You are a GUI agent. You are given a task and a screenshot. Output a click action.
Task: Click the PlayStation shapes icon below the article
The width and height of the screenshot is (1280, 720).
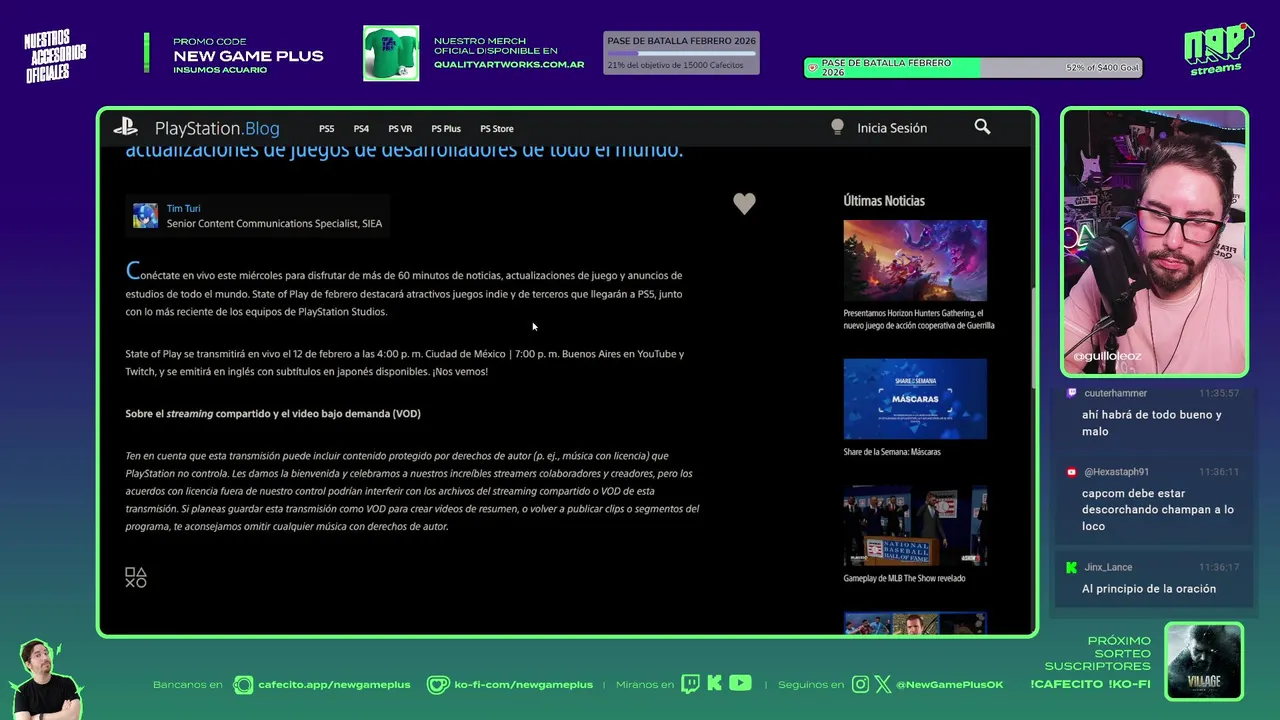point(136,577)
